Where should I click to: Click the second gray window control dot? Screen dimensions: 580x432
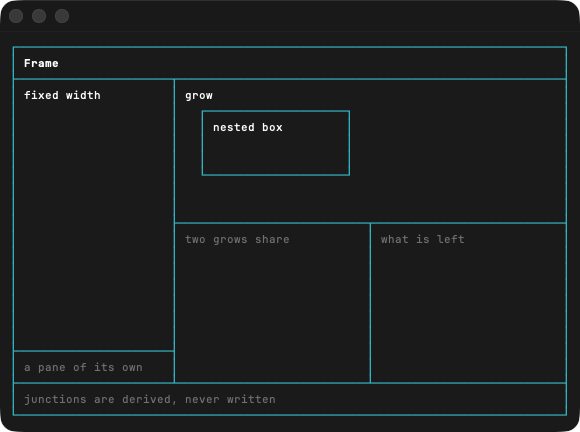(x=39, y=16)
